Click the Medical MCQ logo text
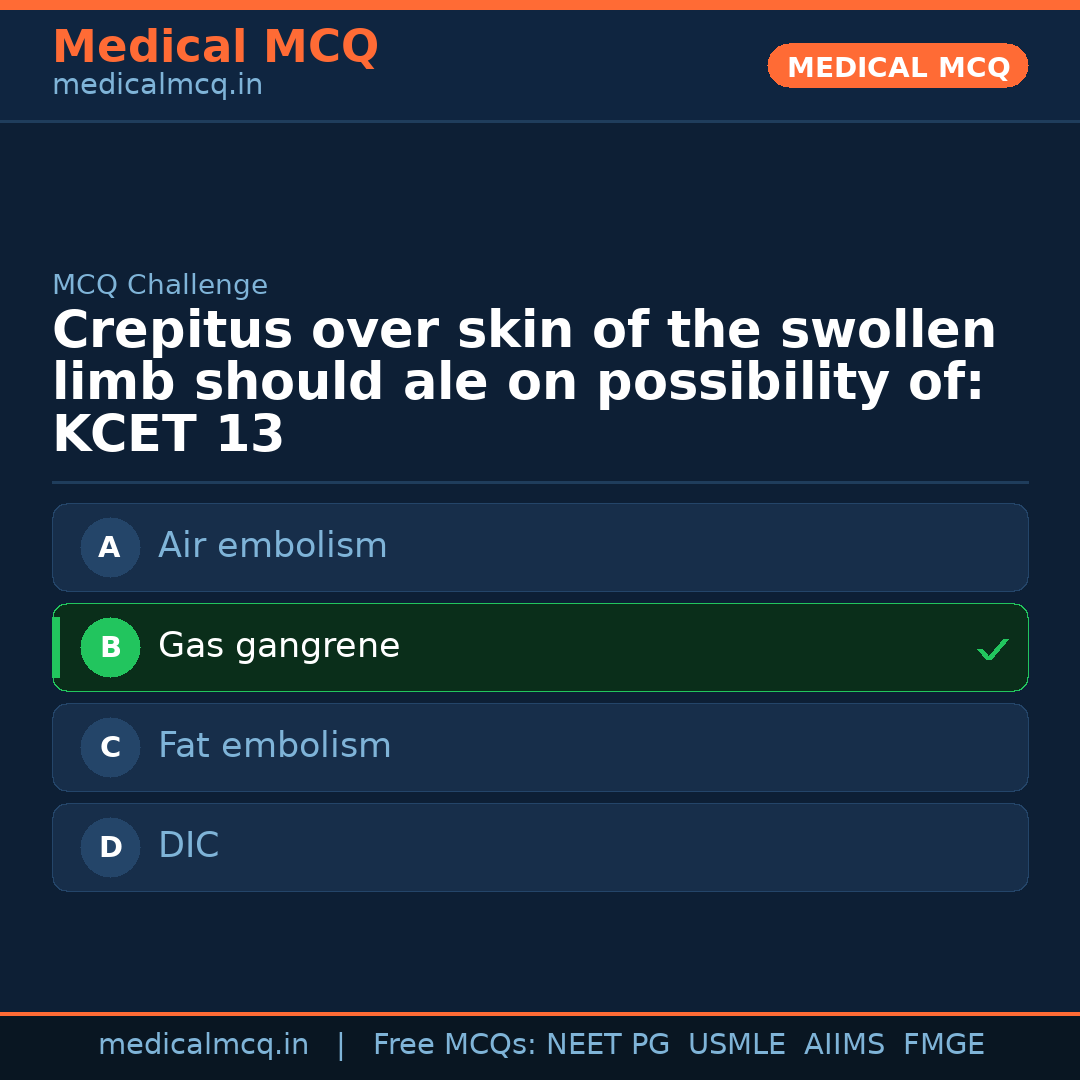Image resolution: width=1080 pixels, height=1080 pixels. click(215, 47)
